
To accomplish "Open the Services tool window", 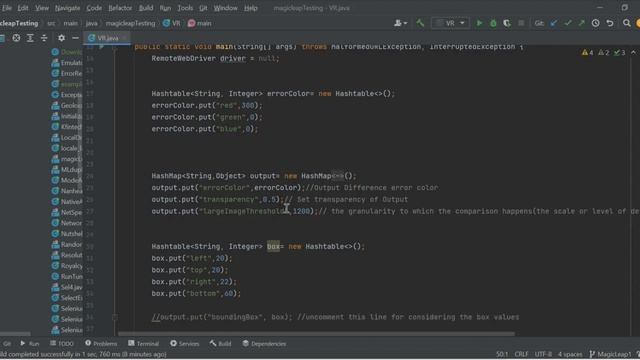I will coord(184,344).
